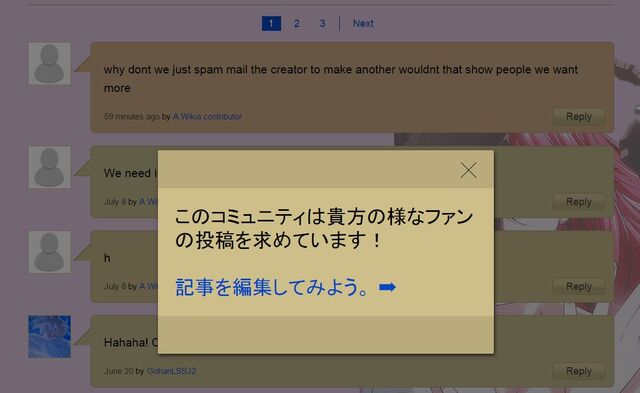This screenshot has width=640, height=393.
Task: Reply to the spam mail creator comment
Action: click(578, 117)
